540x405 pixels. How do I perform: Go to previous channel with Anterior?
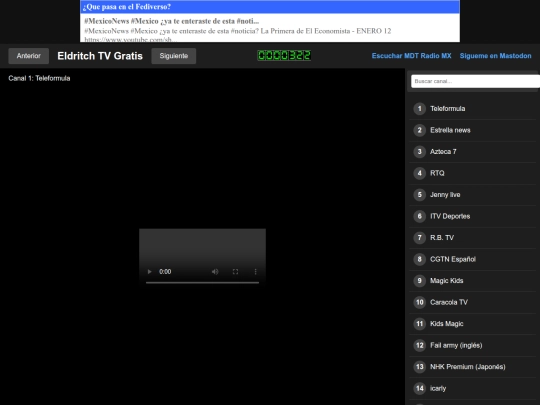[x=29, y=56]
